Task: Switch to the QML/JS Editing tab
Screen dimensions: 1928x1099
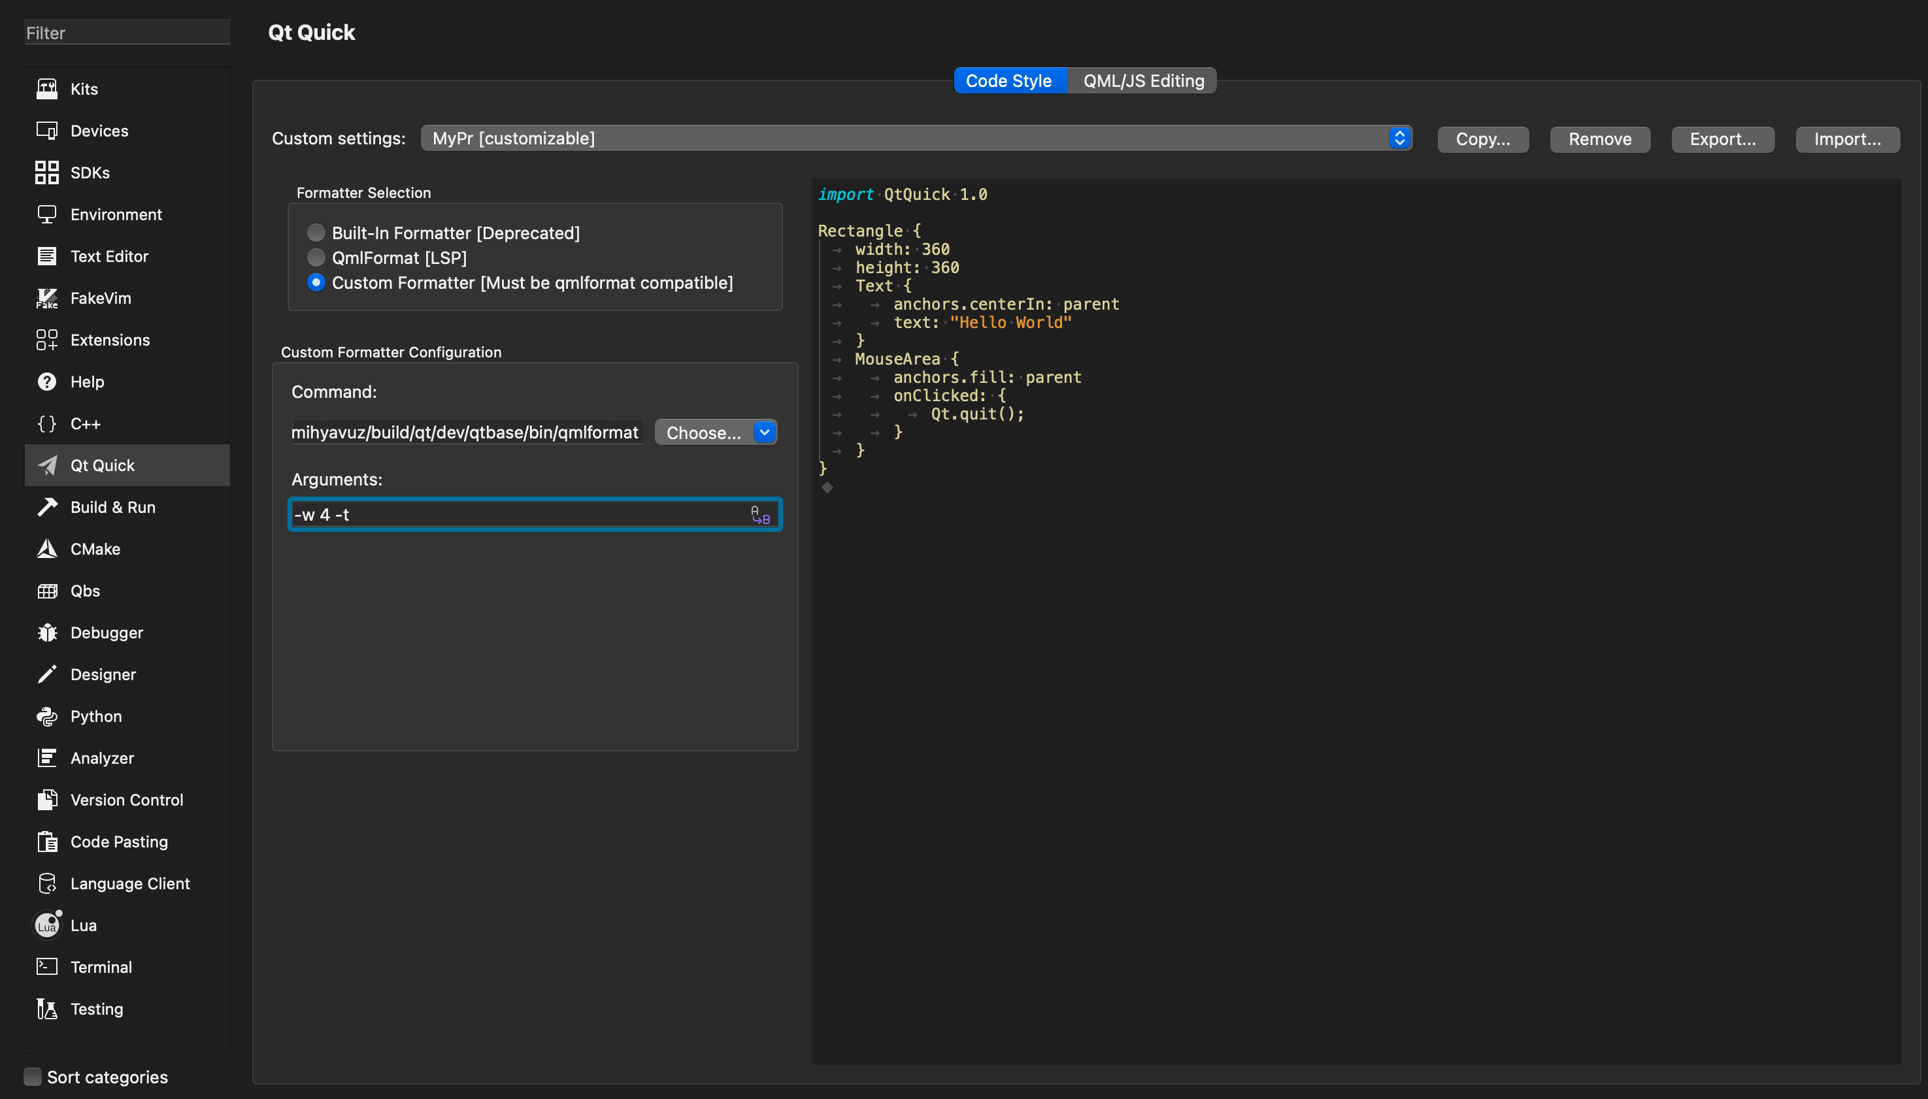Action: click(1143, 80)
